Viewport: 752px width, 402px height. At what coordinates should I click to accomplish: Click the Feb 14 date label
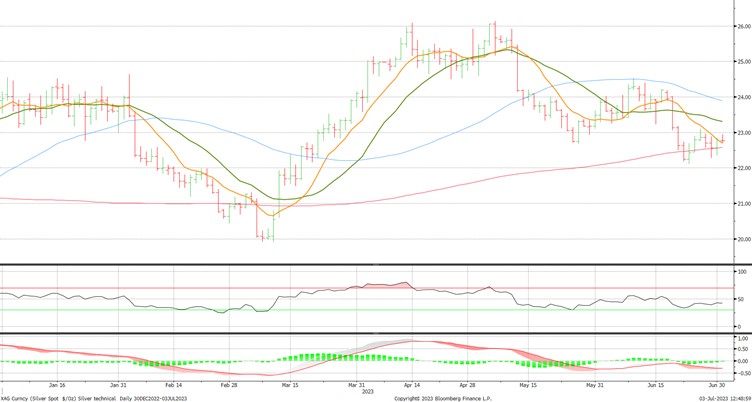tap(173, 385)
